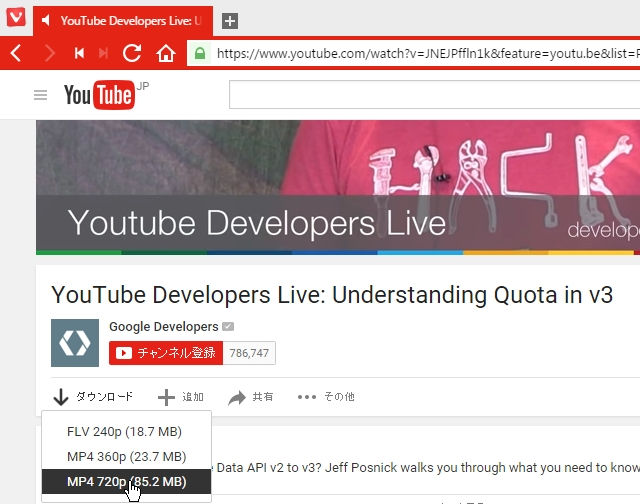This screenshot has height=504, width=640.
Task: Choose MP4 720p (85.2 MB)
Action: [127, 482]
